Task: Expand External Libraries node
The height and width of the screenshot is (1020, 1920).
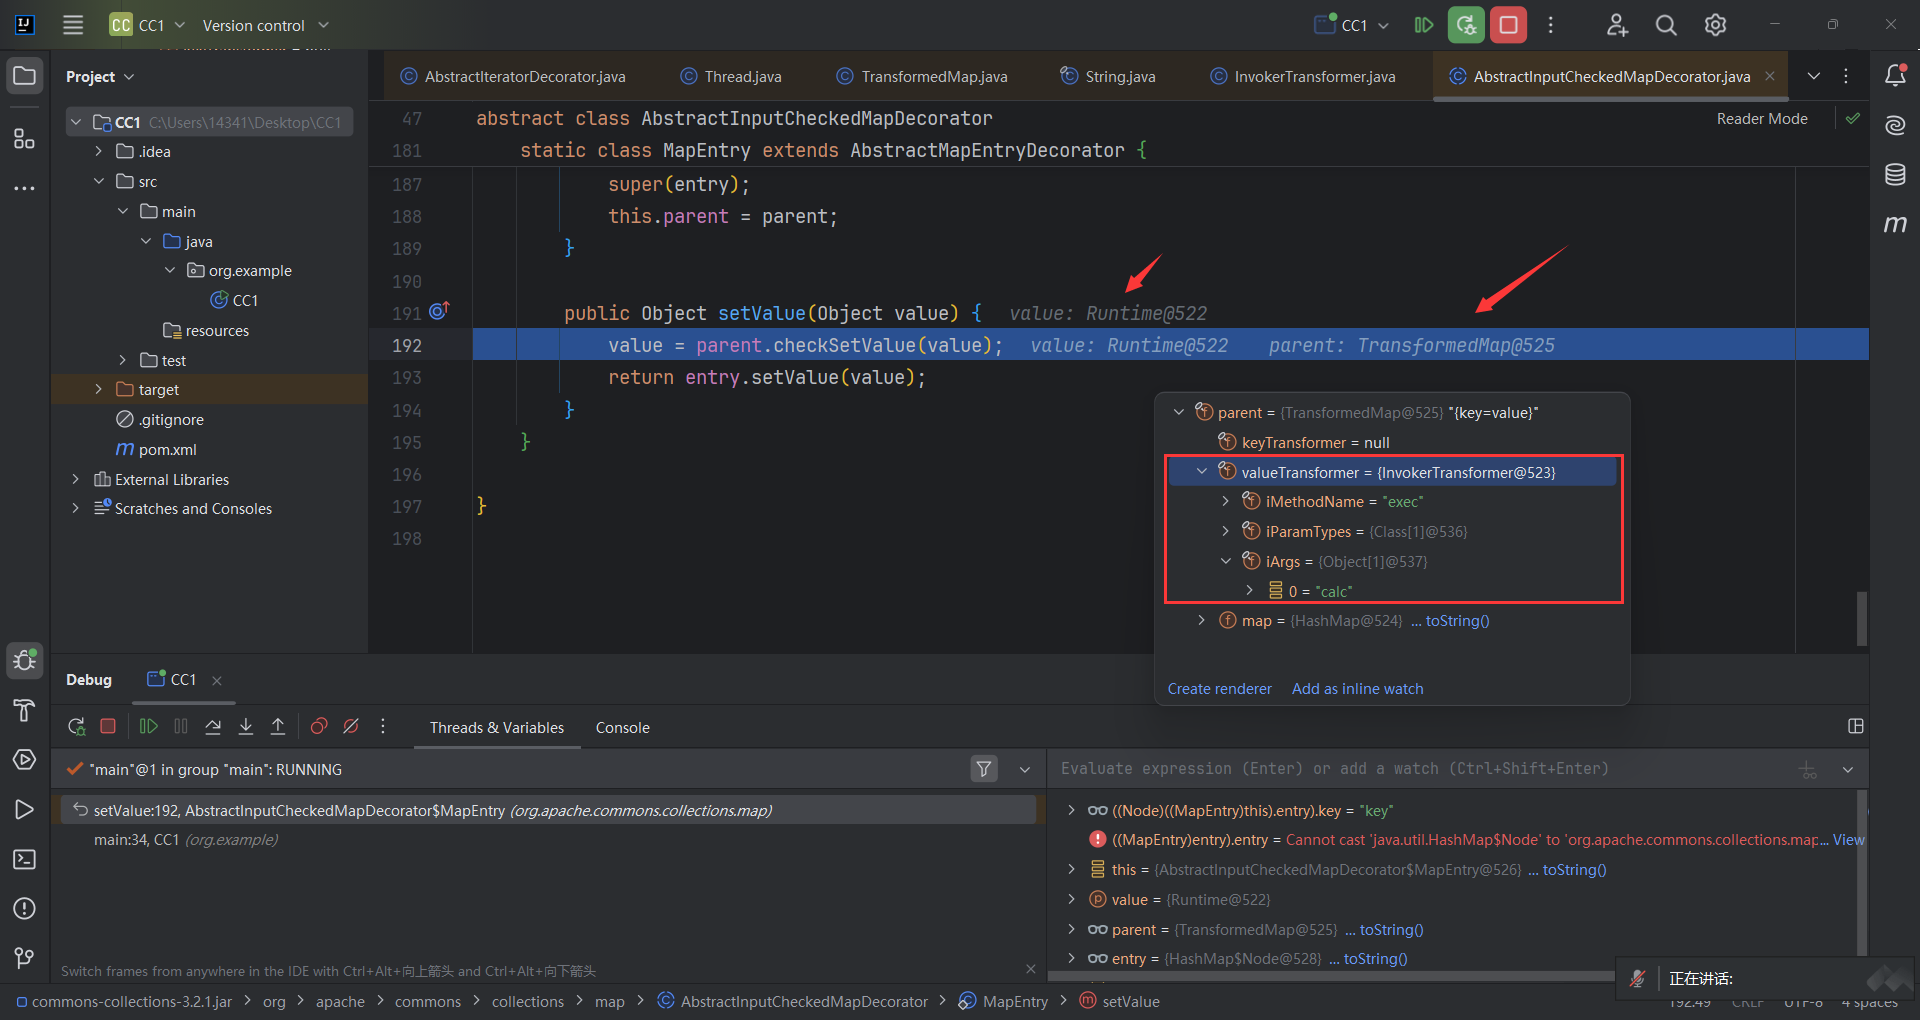Action: click(x=75, y=480)
